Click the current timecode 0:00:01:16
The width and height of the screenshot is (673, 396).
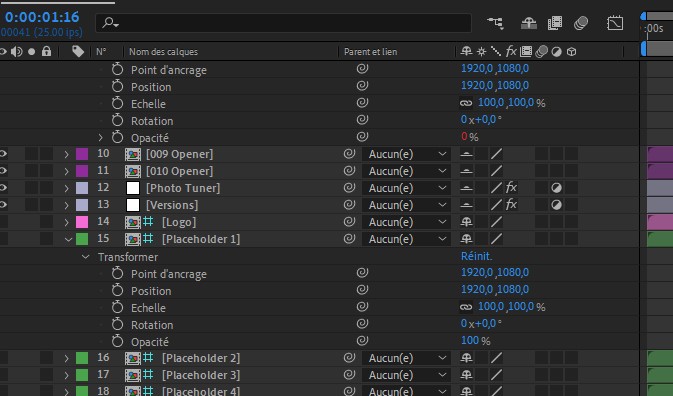(x=42, y=17)
